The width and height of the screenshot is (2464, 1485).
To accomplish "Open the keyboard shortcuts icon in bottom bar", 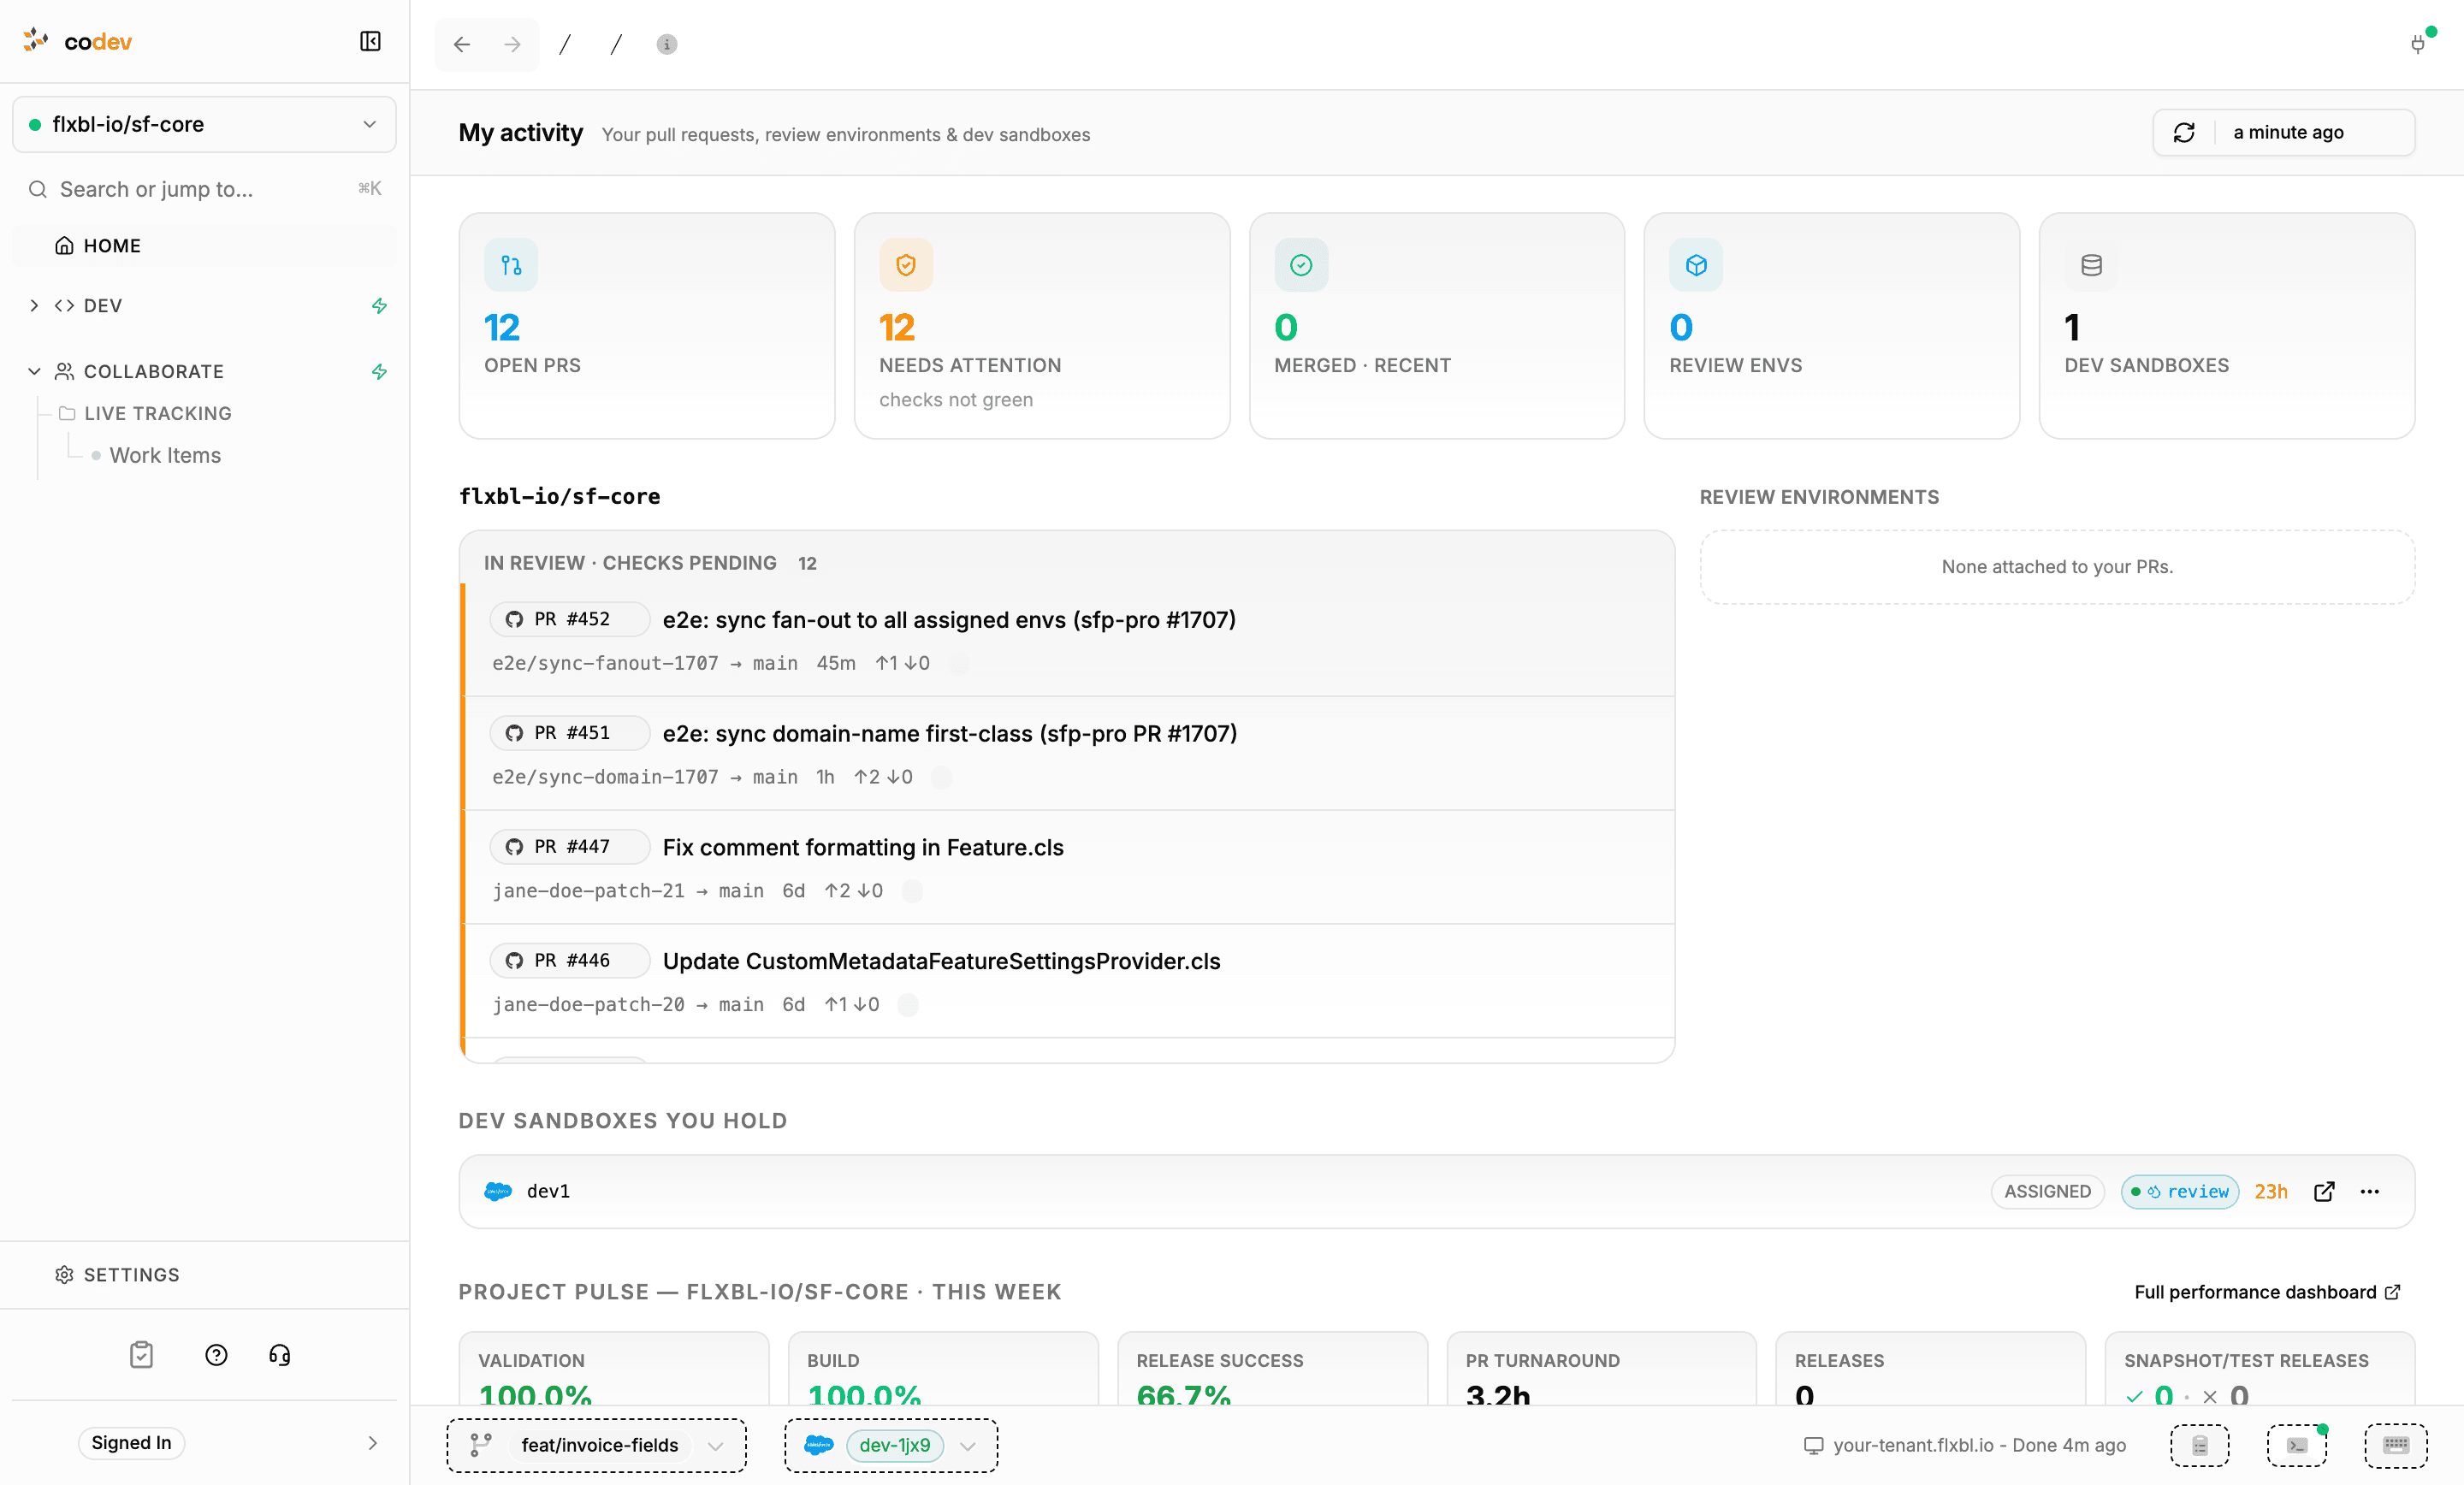I will (x=2396, y=1445).
